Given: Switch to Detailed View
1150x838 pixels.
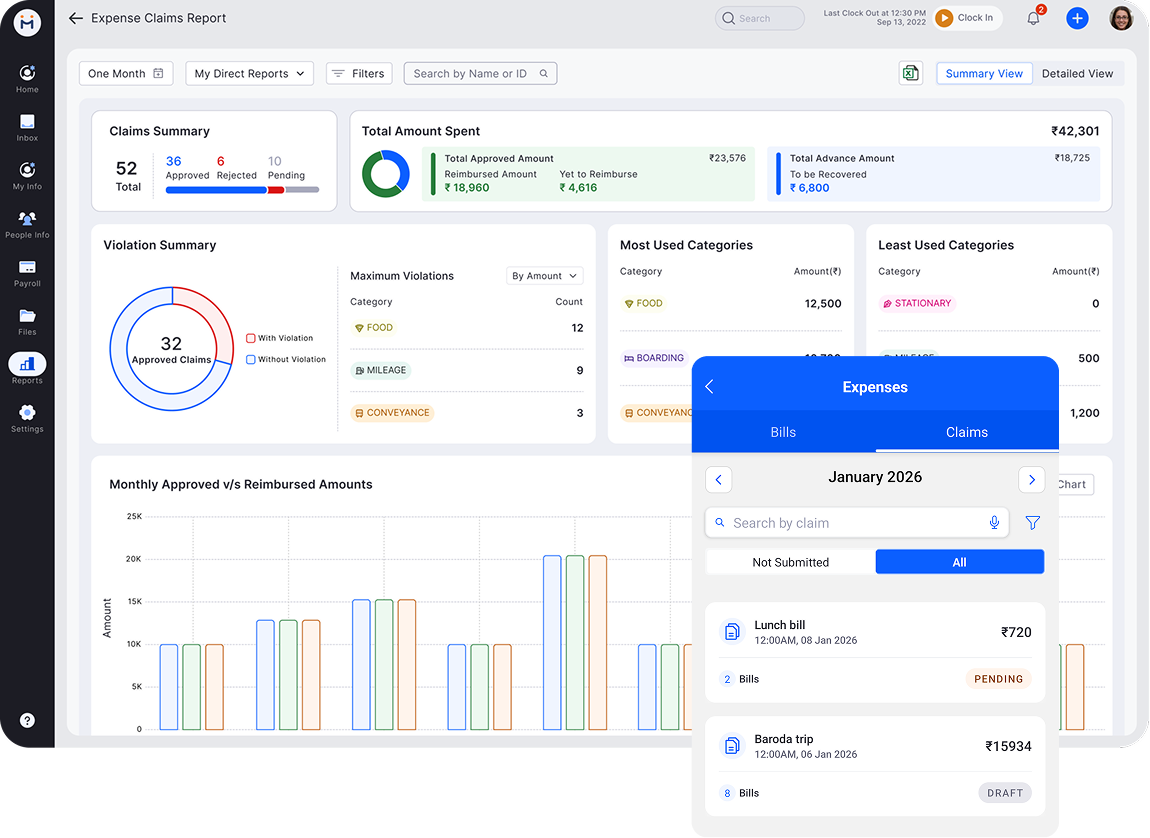Looking at the screenshot, I should pyautogui.click(x=1077, y=73).
